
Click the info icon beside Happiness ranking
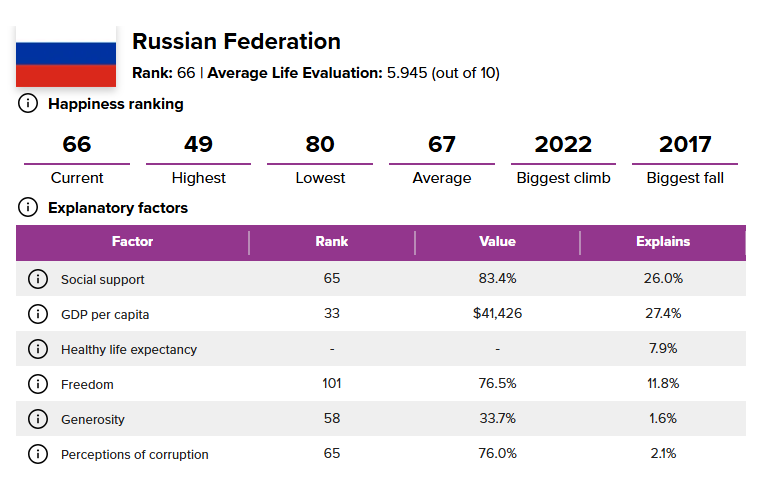click(28, 103)
